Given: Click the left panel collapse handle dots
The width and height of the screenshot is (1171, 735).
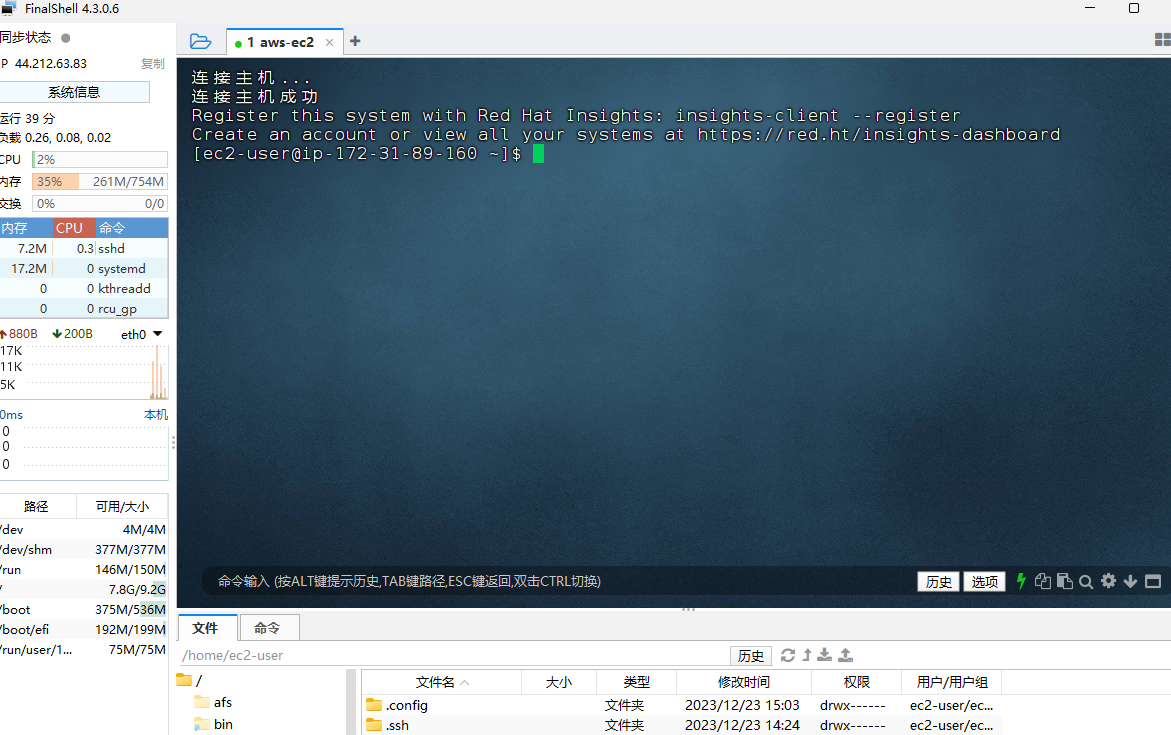Looking at the screenshot, I should pos(173,443).
